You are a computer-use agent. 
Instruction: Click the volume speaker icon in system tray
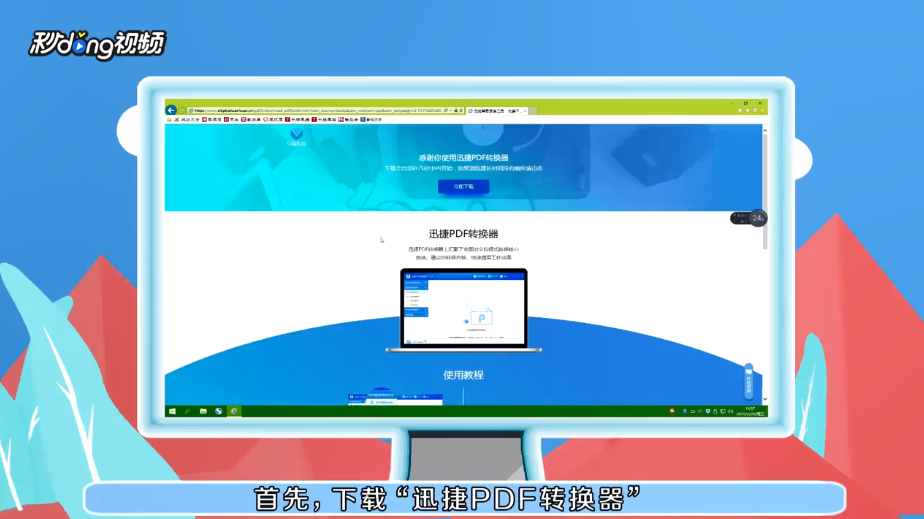click(731, 411)
